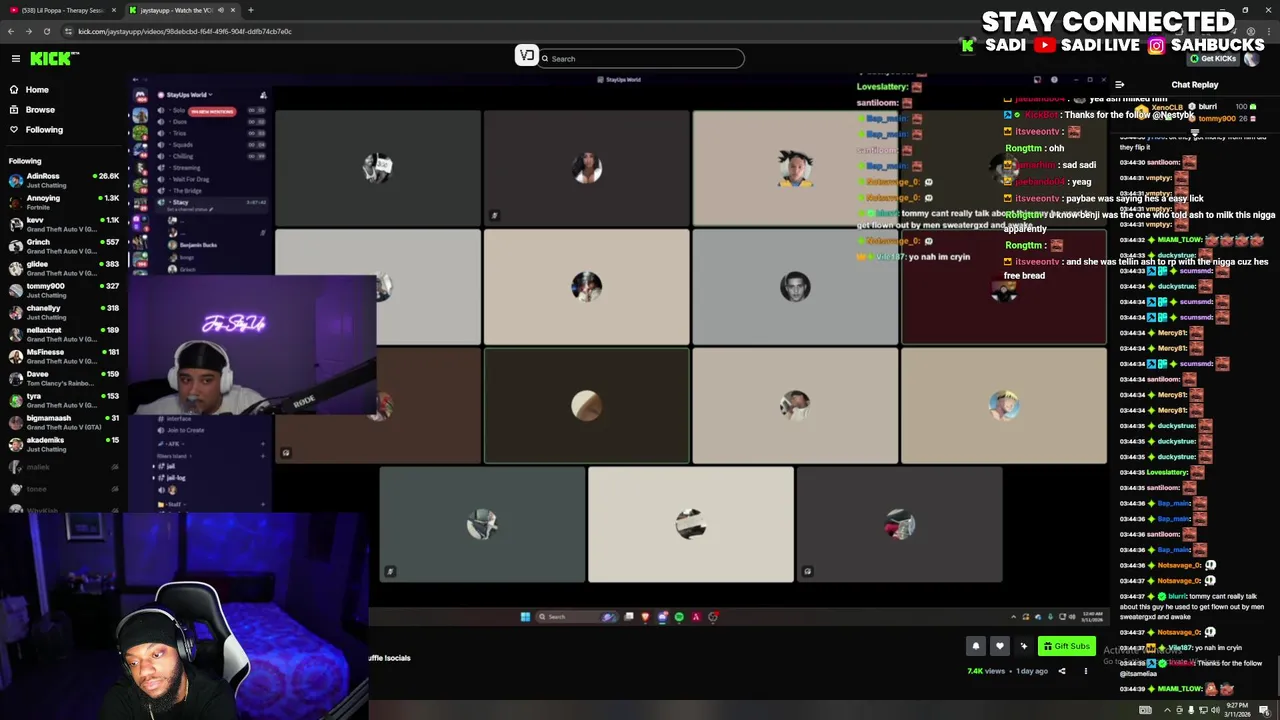
Task: Join the Trios voice channel
Action: tap(180, 133)
